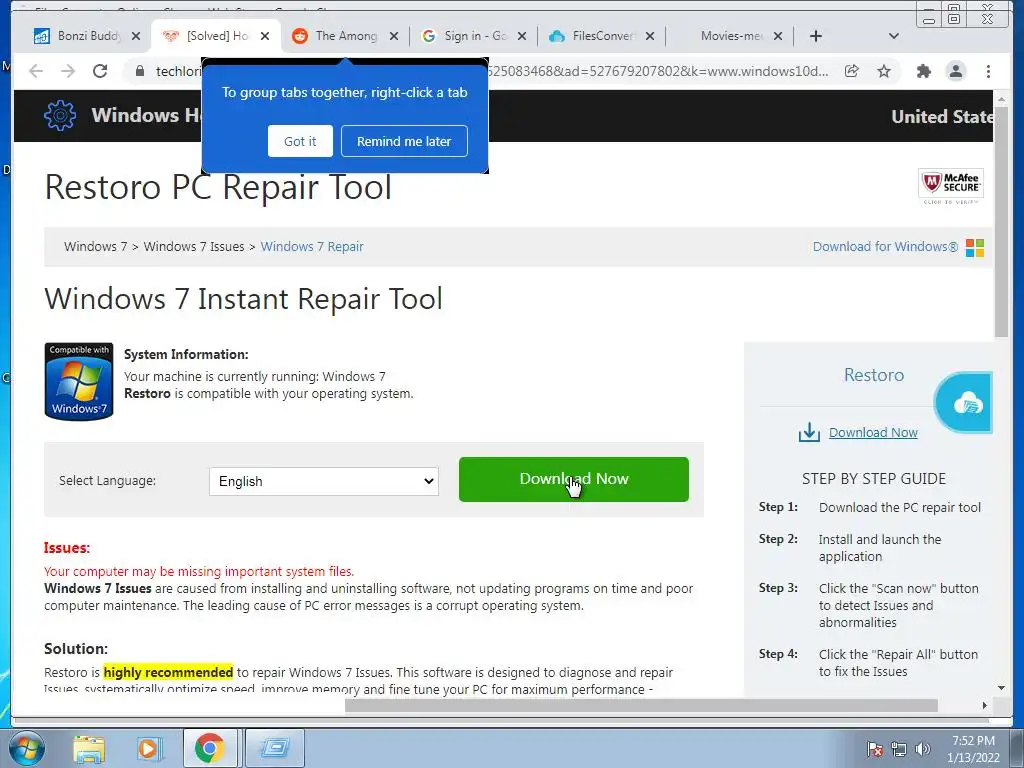Open the Chrome extensions puzzle icon
The width and height of the screenshot is (1024, 768).
tap(923, 71)
